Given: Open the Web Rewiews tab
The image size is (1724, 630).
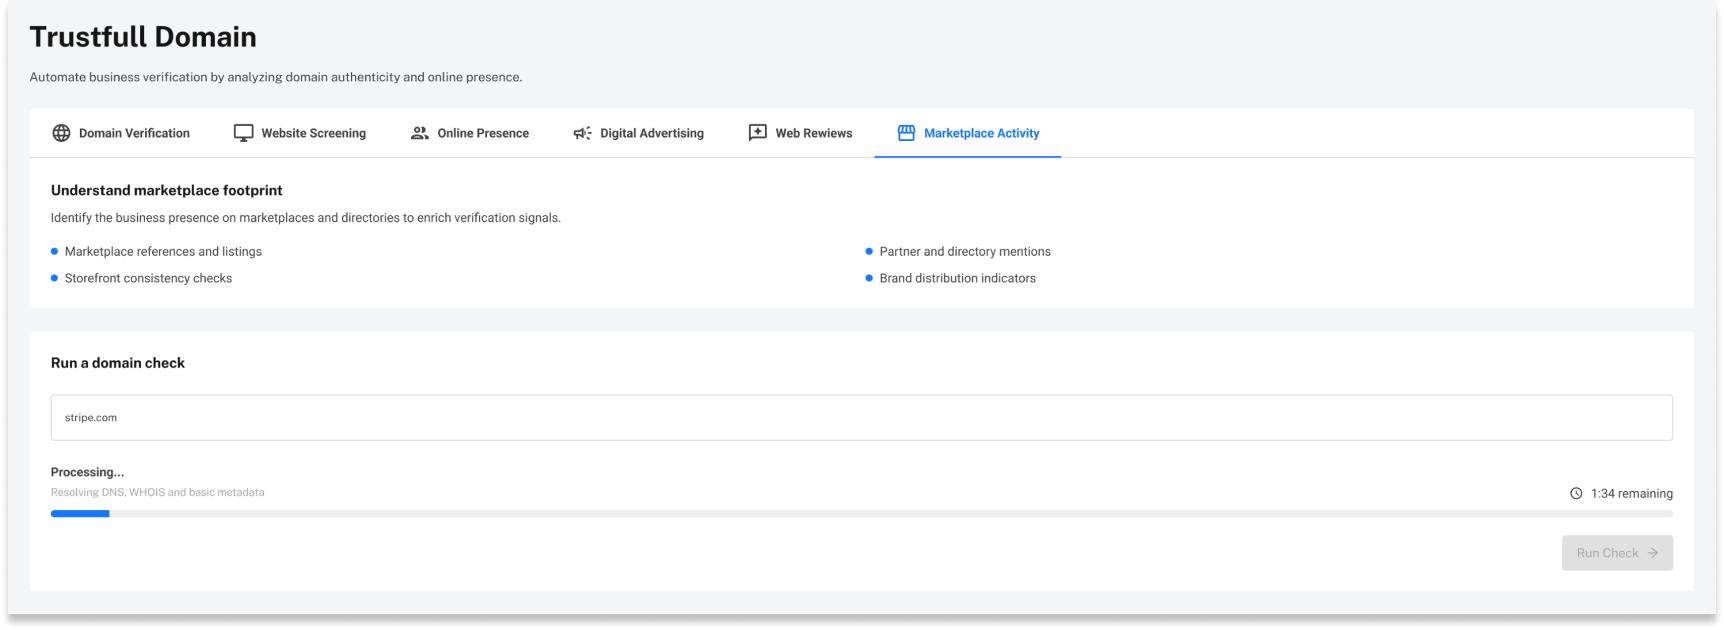Looking at the screenshot, I should [x=800, y=133].
